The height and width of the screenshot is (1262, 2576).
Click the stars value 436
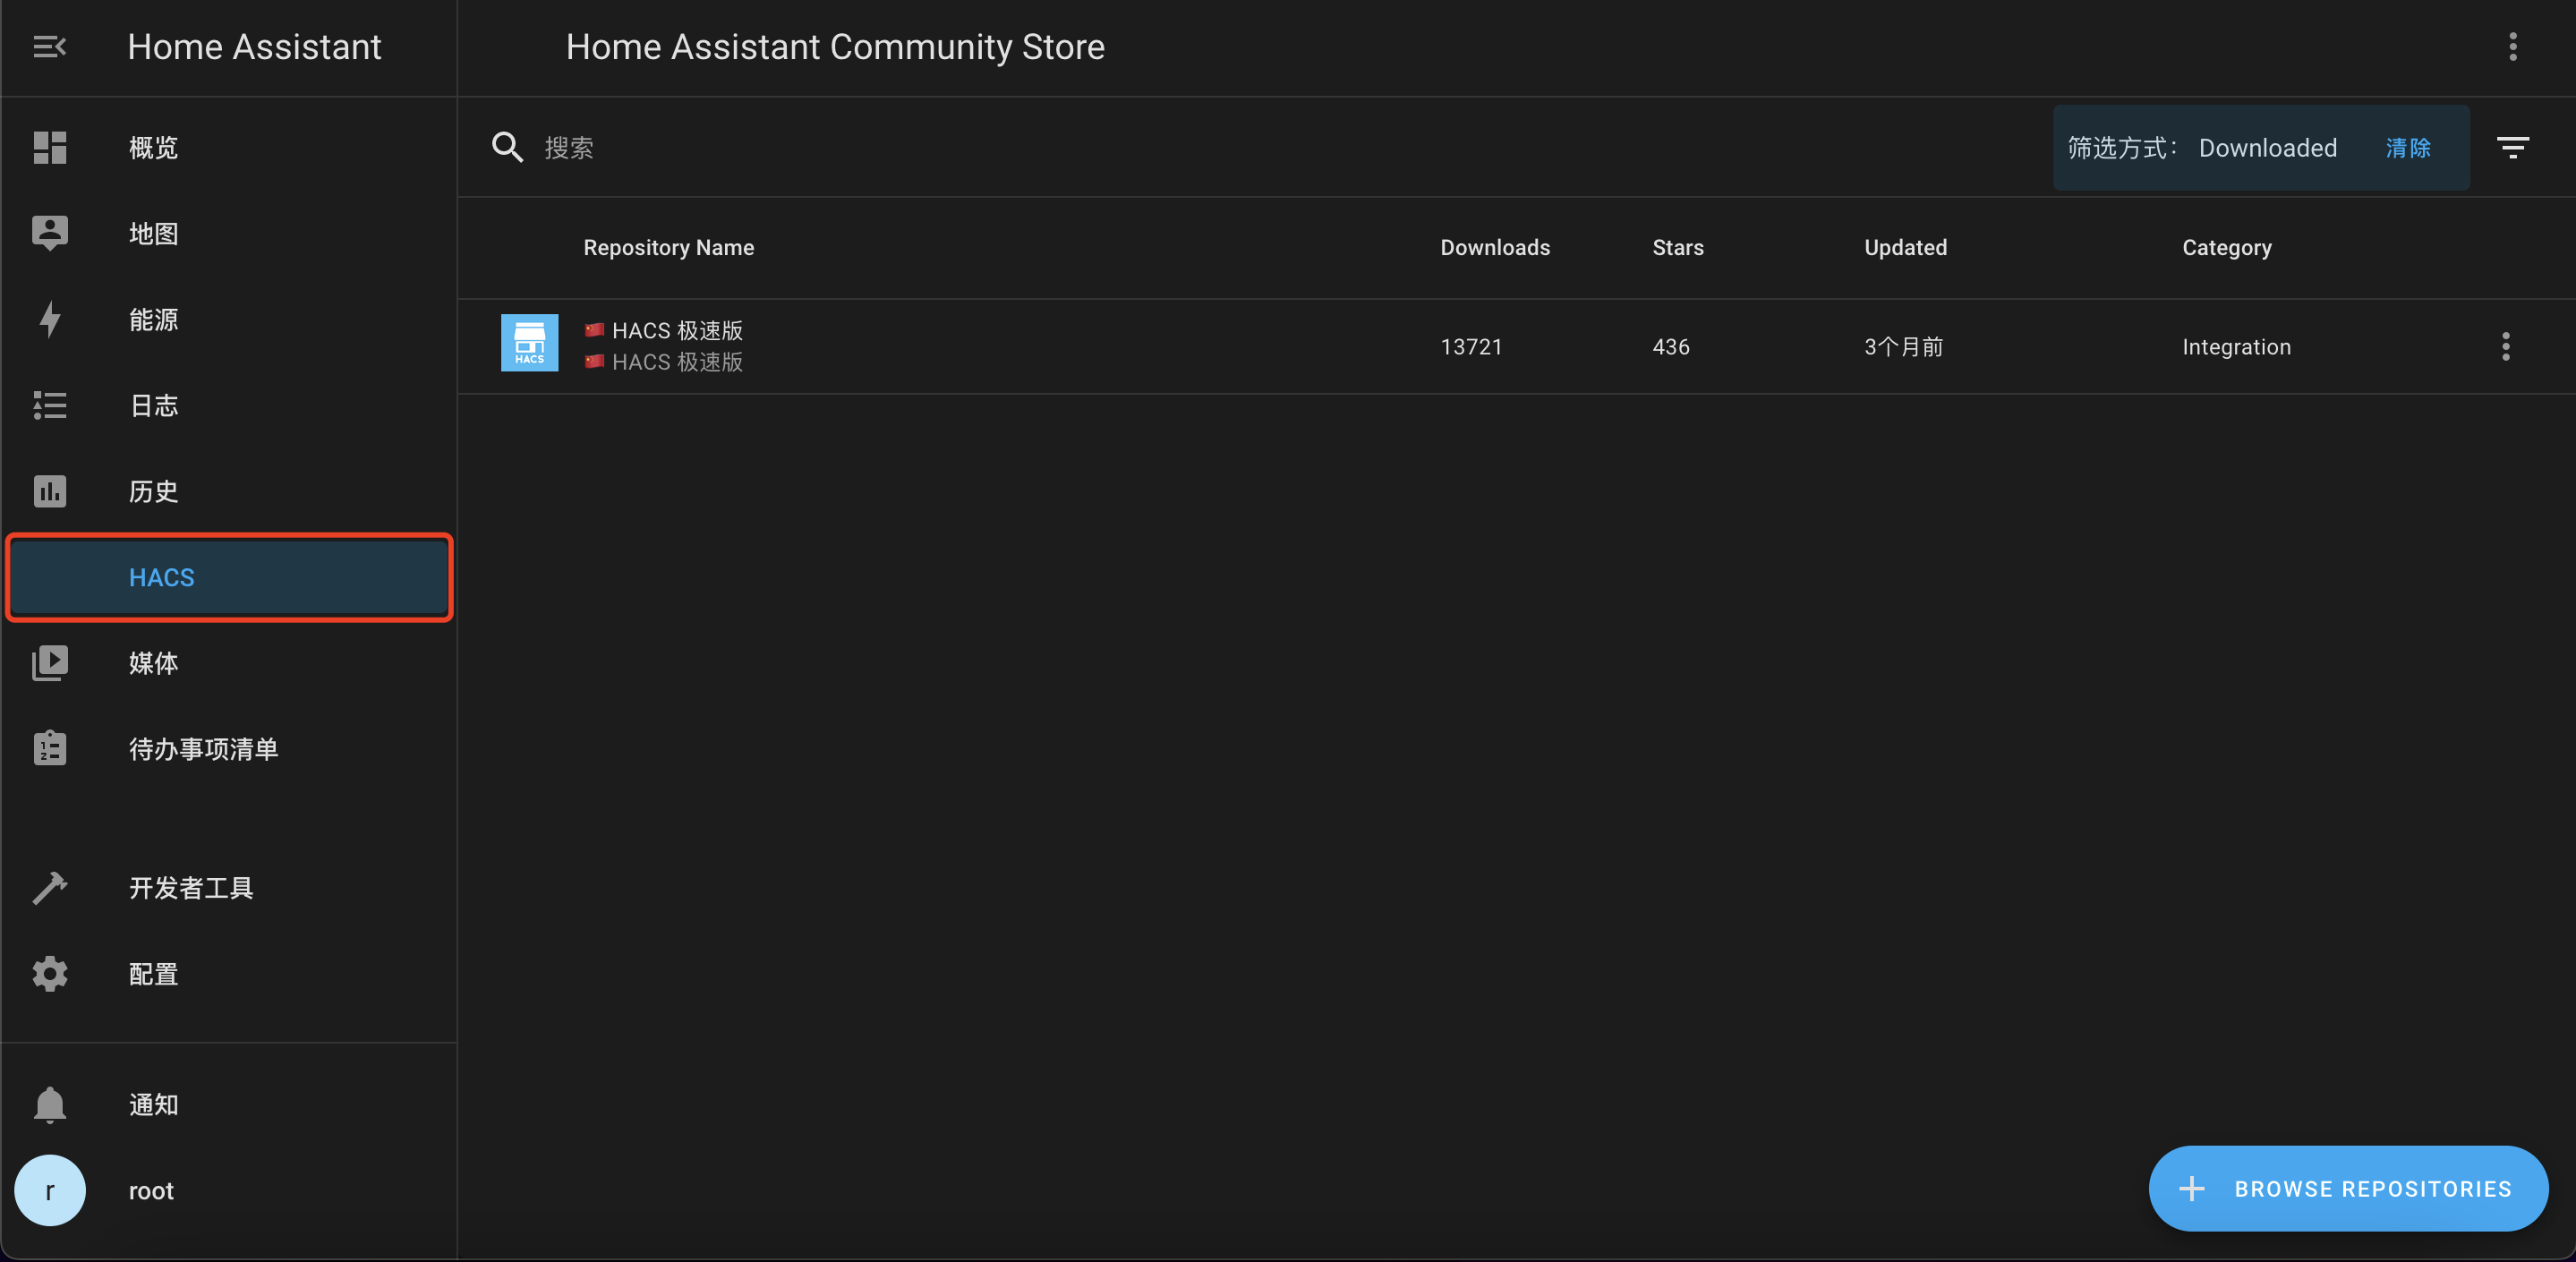coord(1670,347)
